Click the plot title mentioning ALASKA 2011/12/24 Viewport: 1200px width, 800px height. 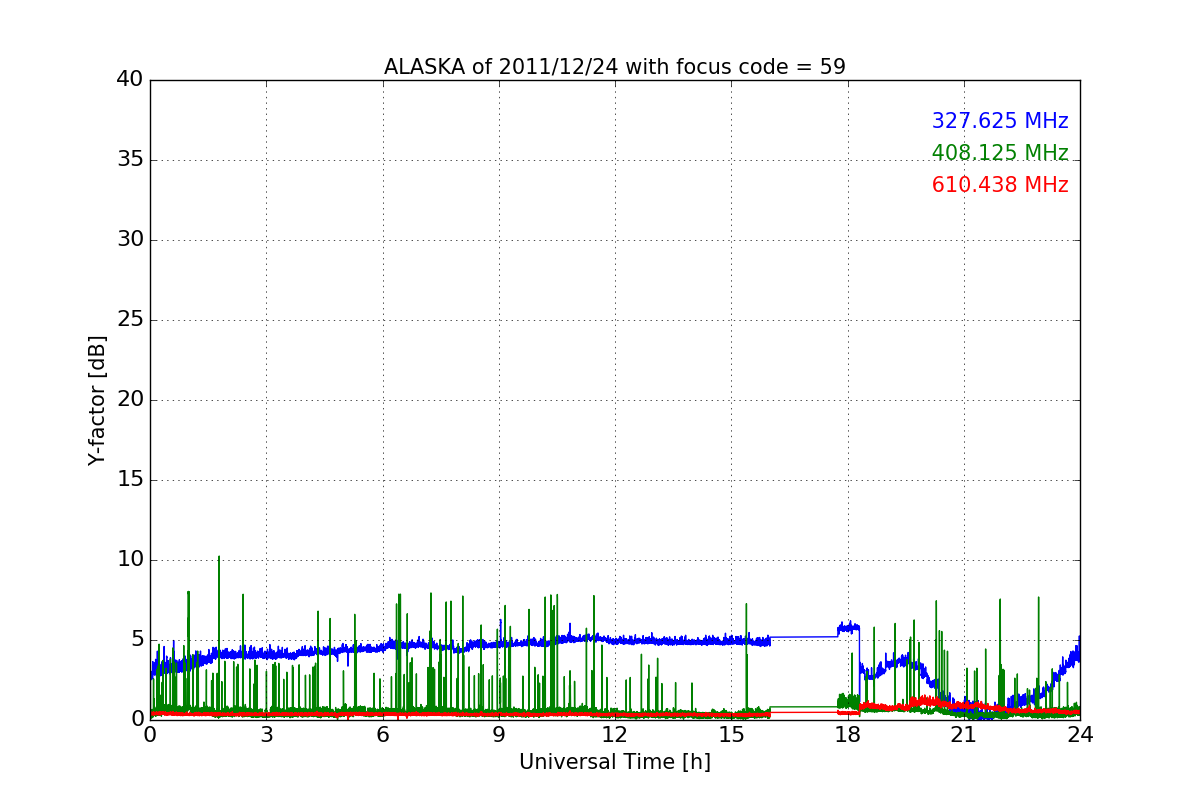614,67
